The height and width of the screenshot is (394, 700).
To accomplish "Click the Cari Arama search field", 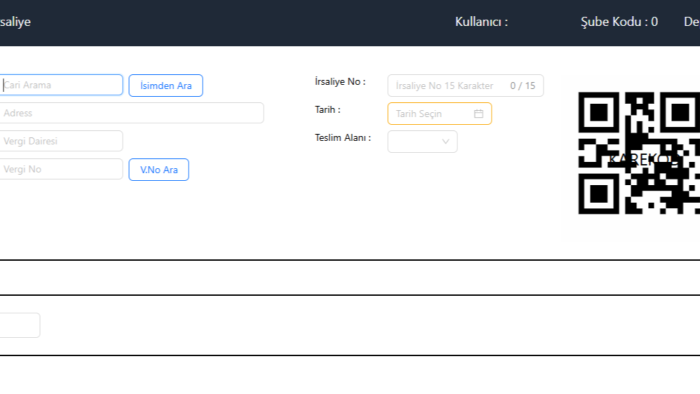I will tap(61, 85).
